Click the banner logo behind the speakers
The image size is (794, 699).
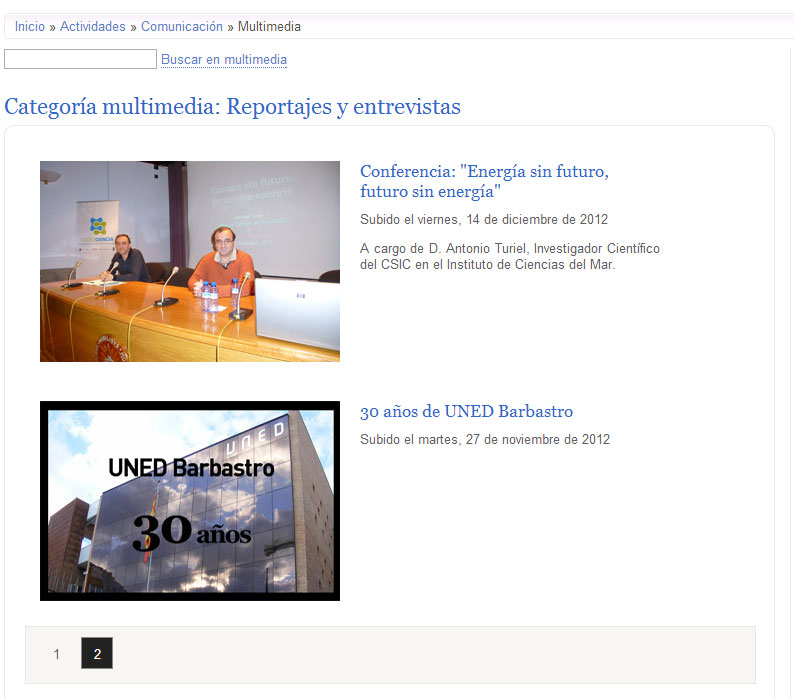(98, 228)
